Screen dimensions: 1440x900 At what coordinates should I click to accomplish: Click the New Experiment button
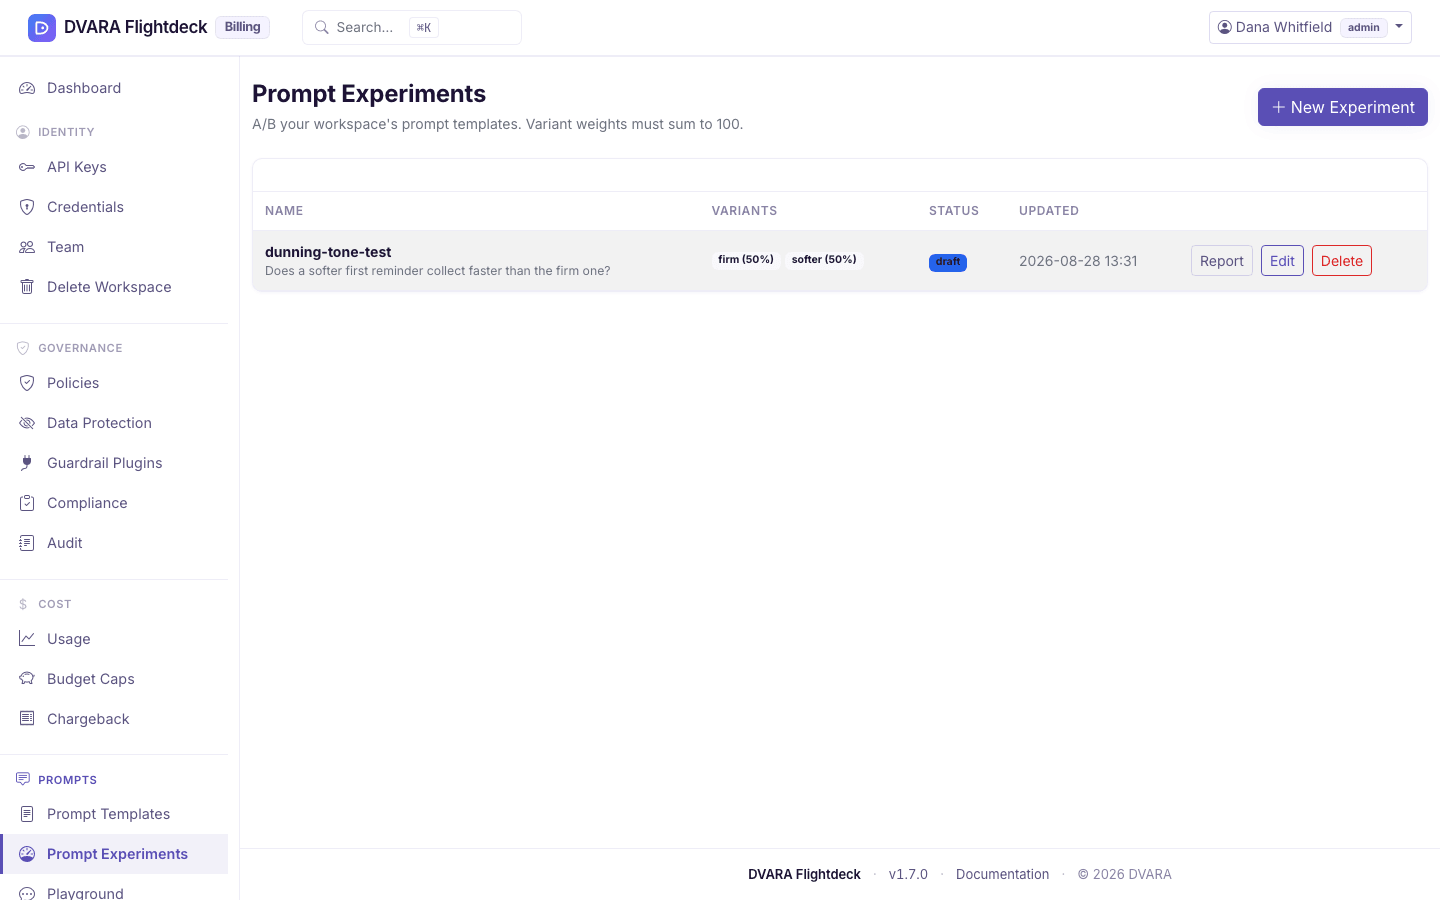tap(1343, 107)
